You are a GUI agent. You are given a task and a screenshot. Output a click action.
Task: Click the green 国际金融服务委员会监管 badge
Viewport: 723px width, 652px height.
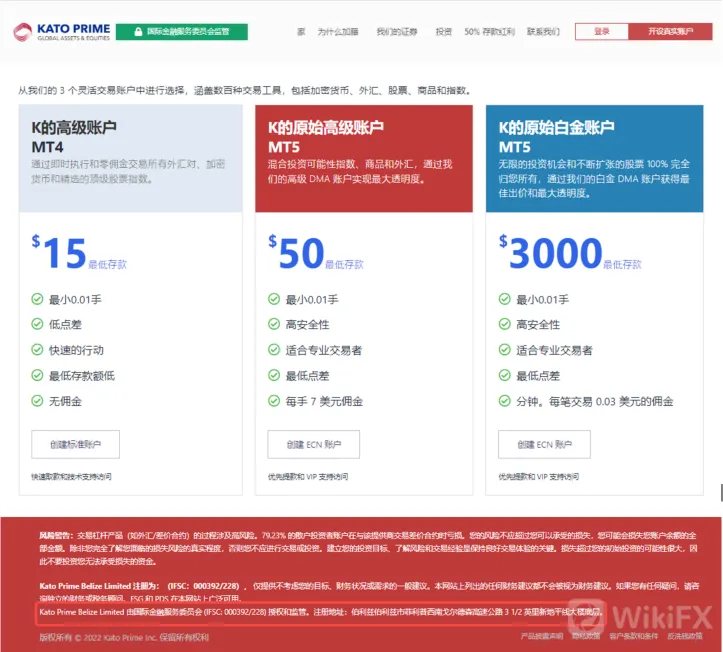point(182,32)
